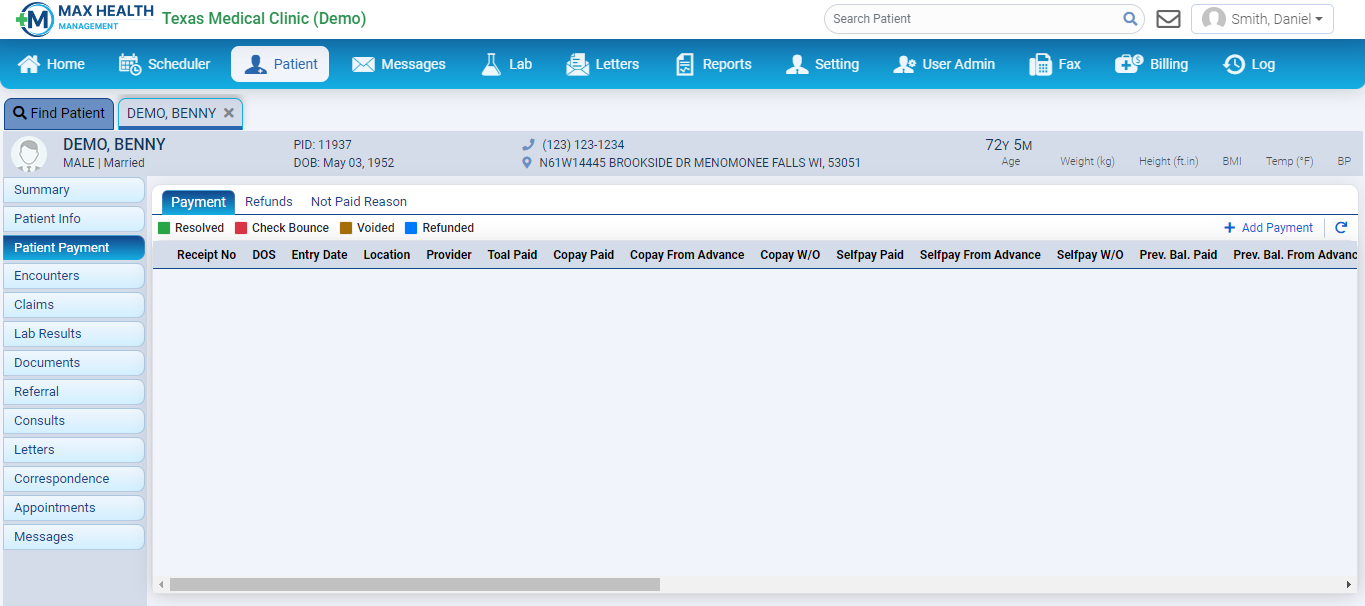Select the Voided status indicator
Screen dimensions: 1365x606
coord(345,227)
